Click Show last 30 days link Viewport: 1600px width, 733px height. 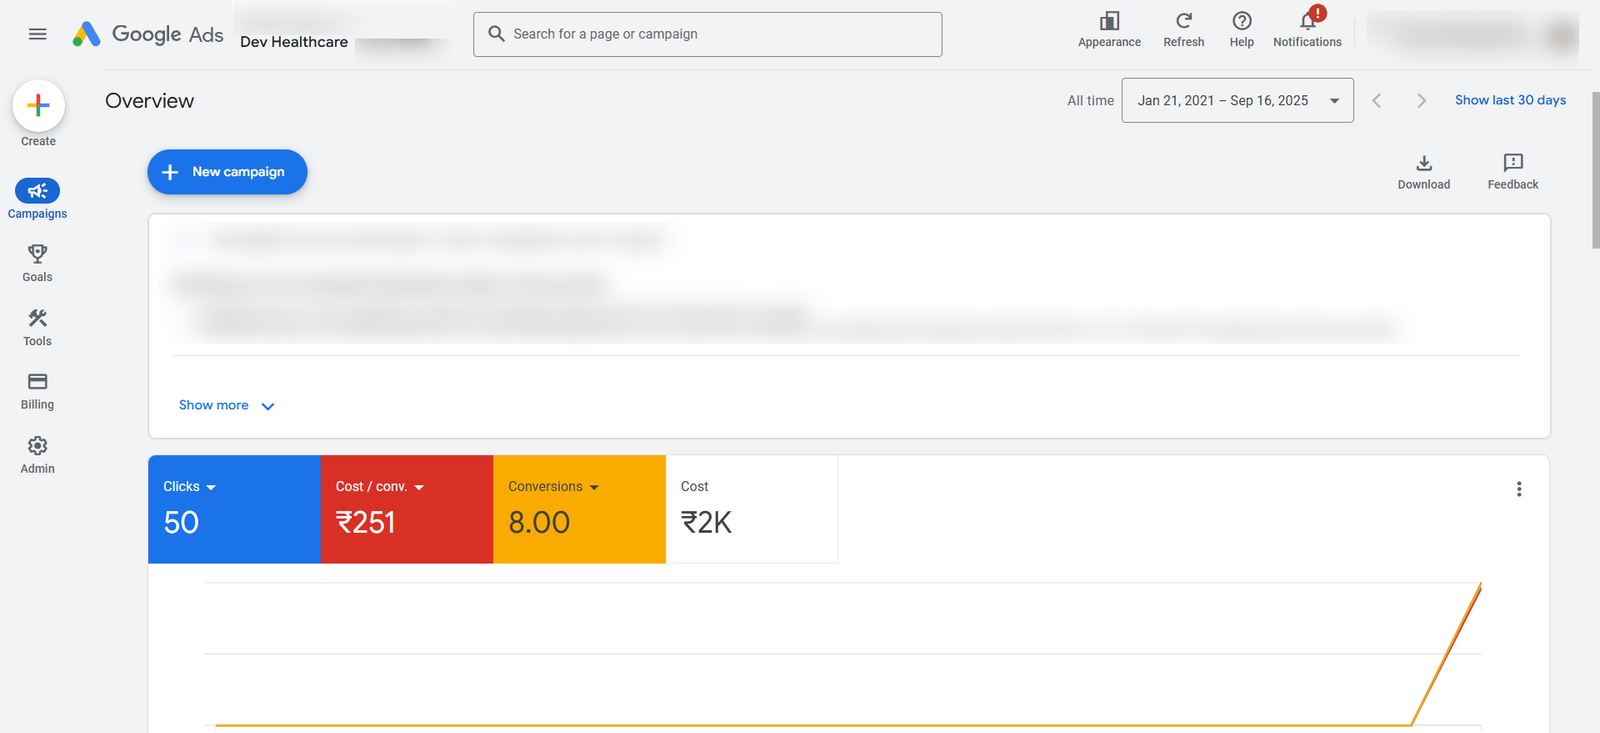coord(1510,100)
